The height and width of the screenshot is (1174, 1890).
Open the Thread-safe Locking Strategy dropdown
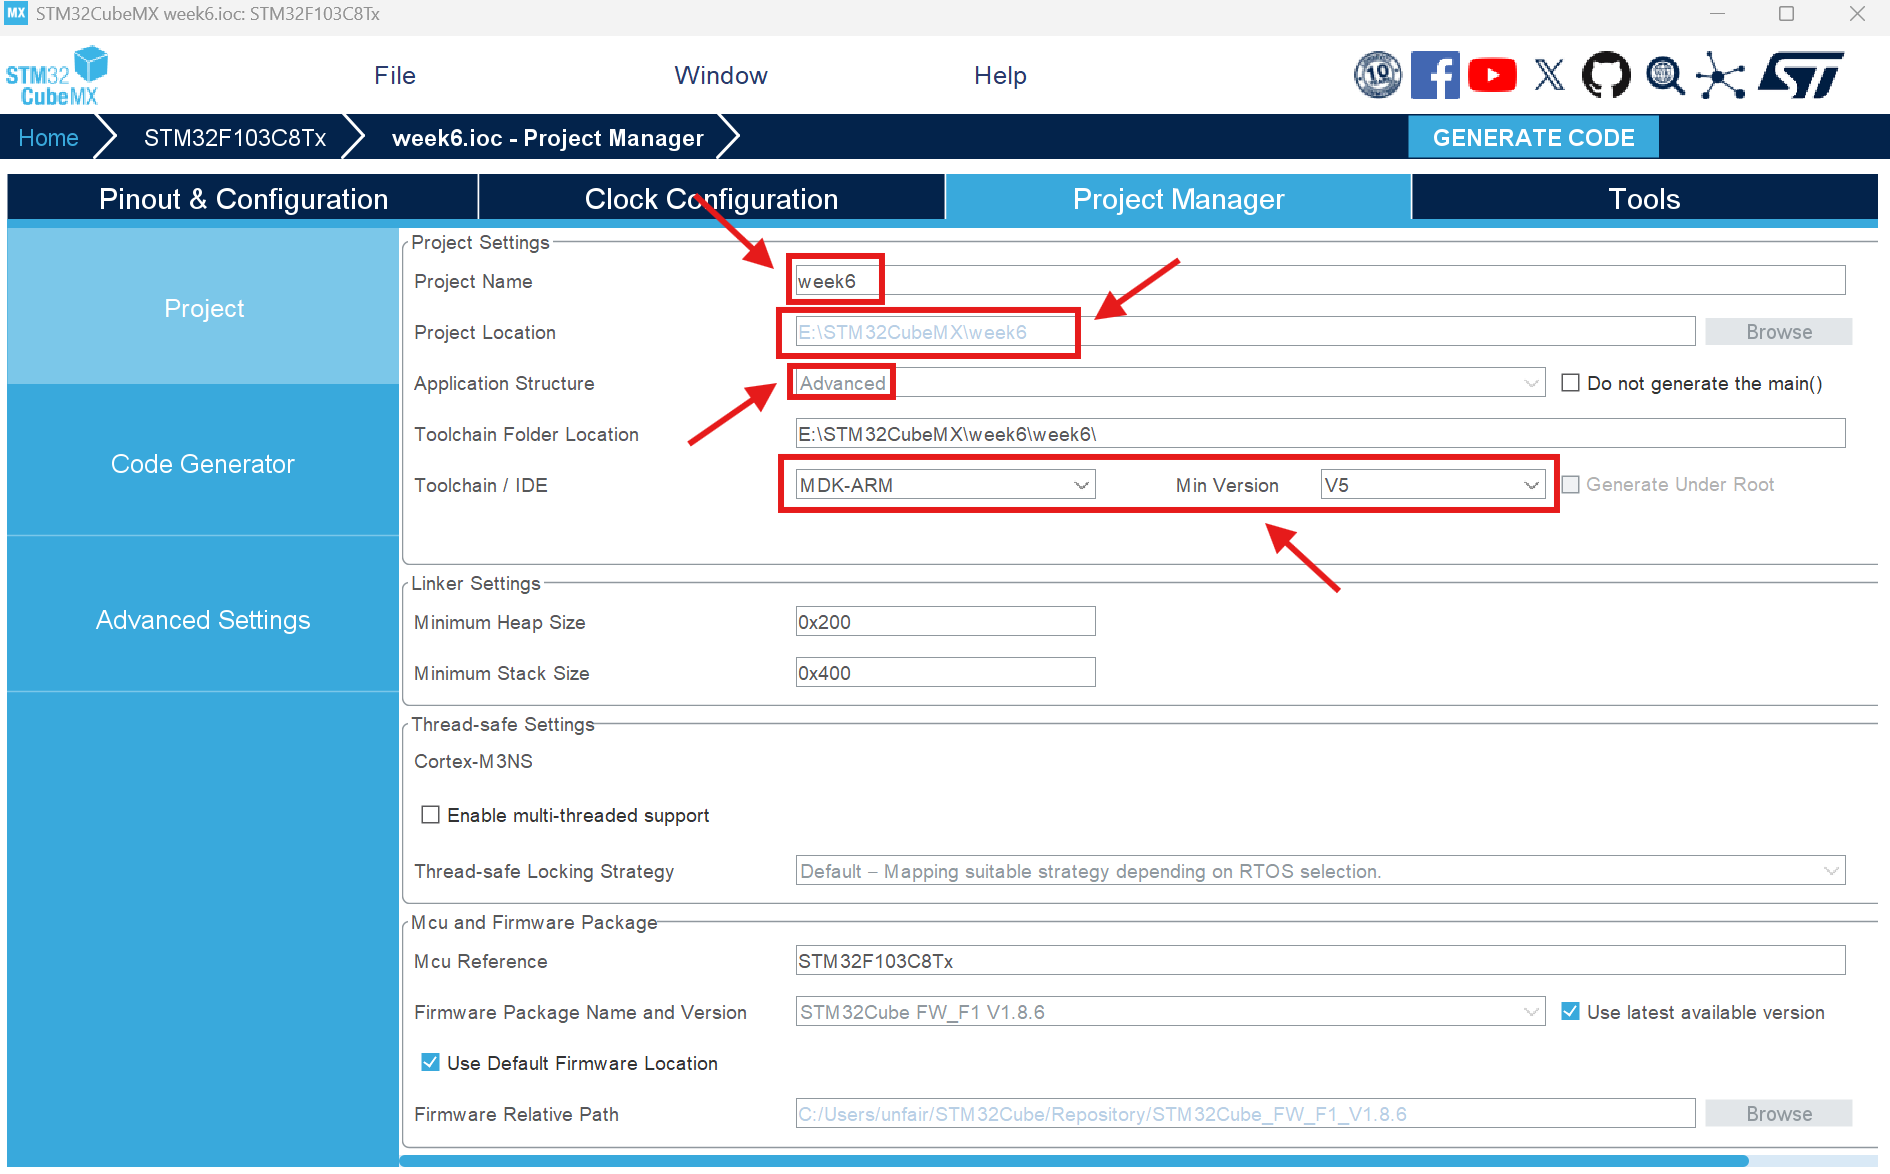tap(1320, 871)
